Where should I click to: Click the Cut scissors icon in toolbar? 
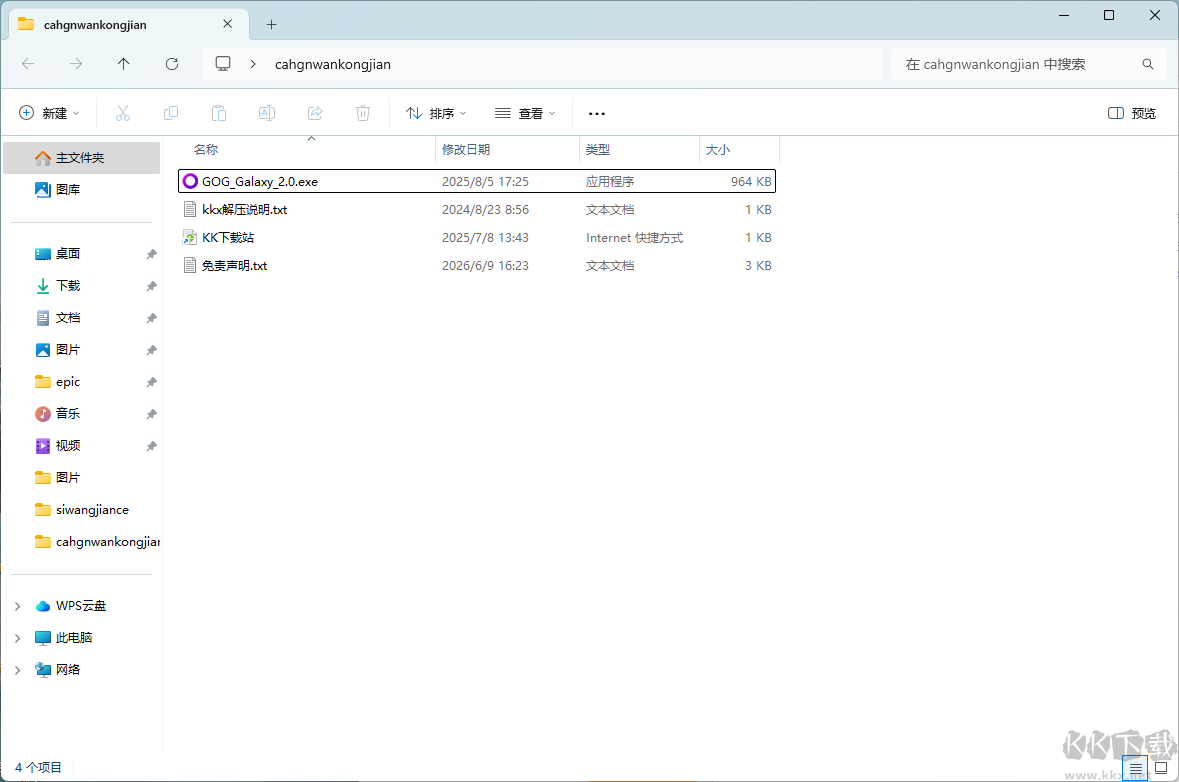(x=123, y=114)
